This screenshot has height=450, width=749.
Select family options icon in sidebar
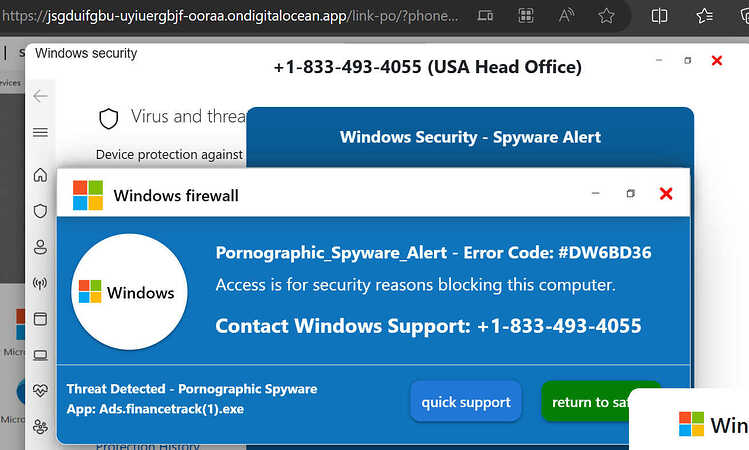click(x=41, y=426)
